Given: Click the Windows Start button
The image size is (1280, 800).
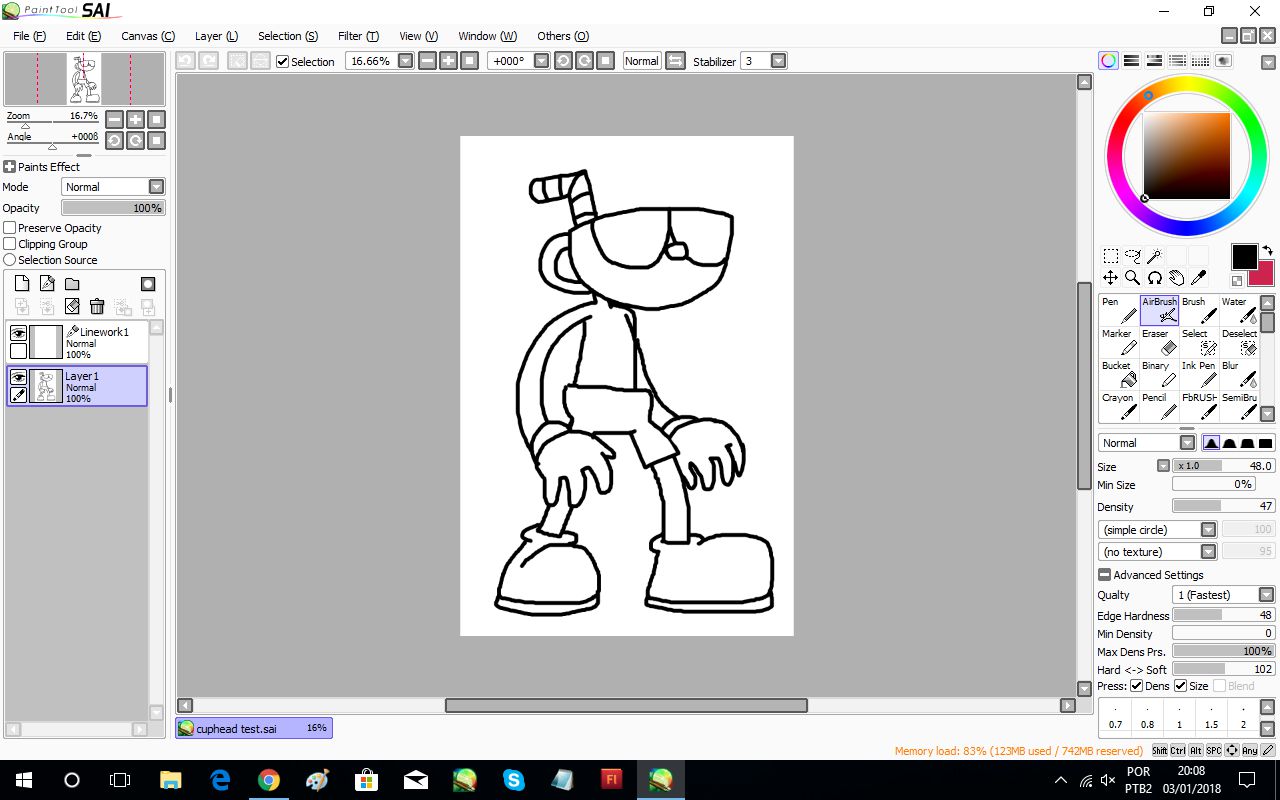Looking at the screenshot, I should click(x=23, y=779).
